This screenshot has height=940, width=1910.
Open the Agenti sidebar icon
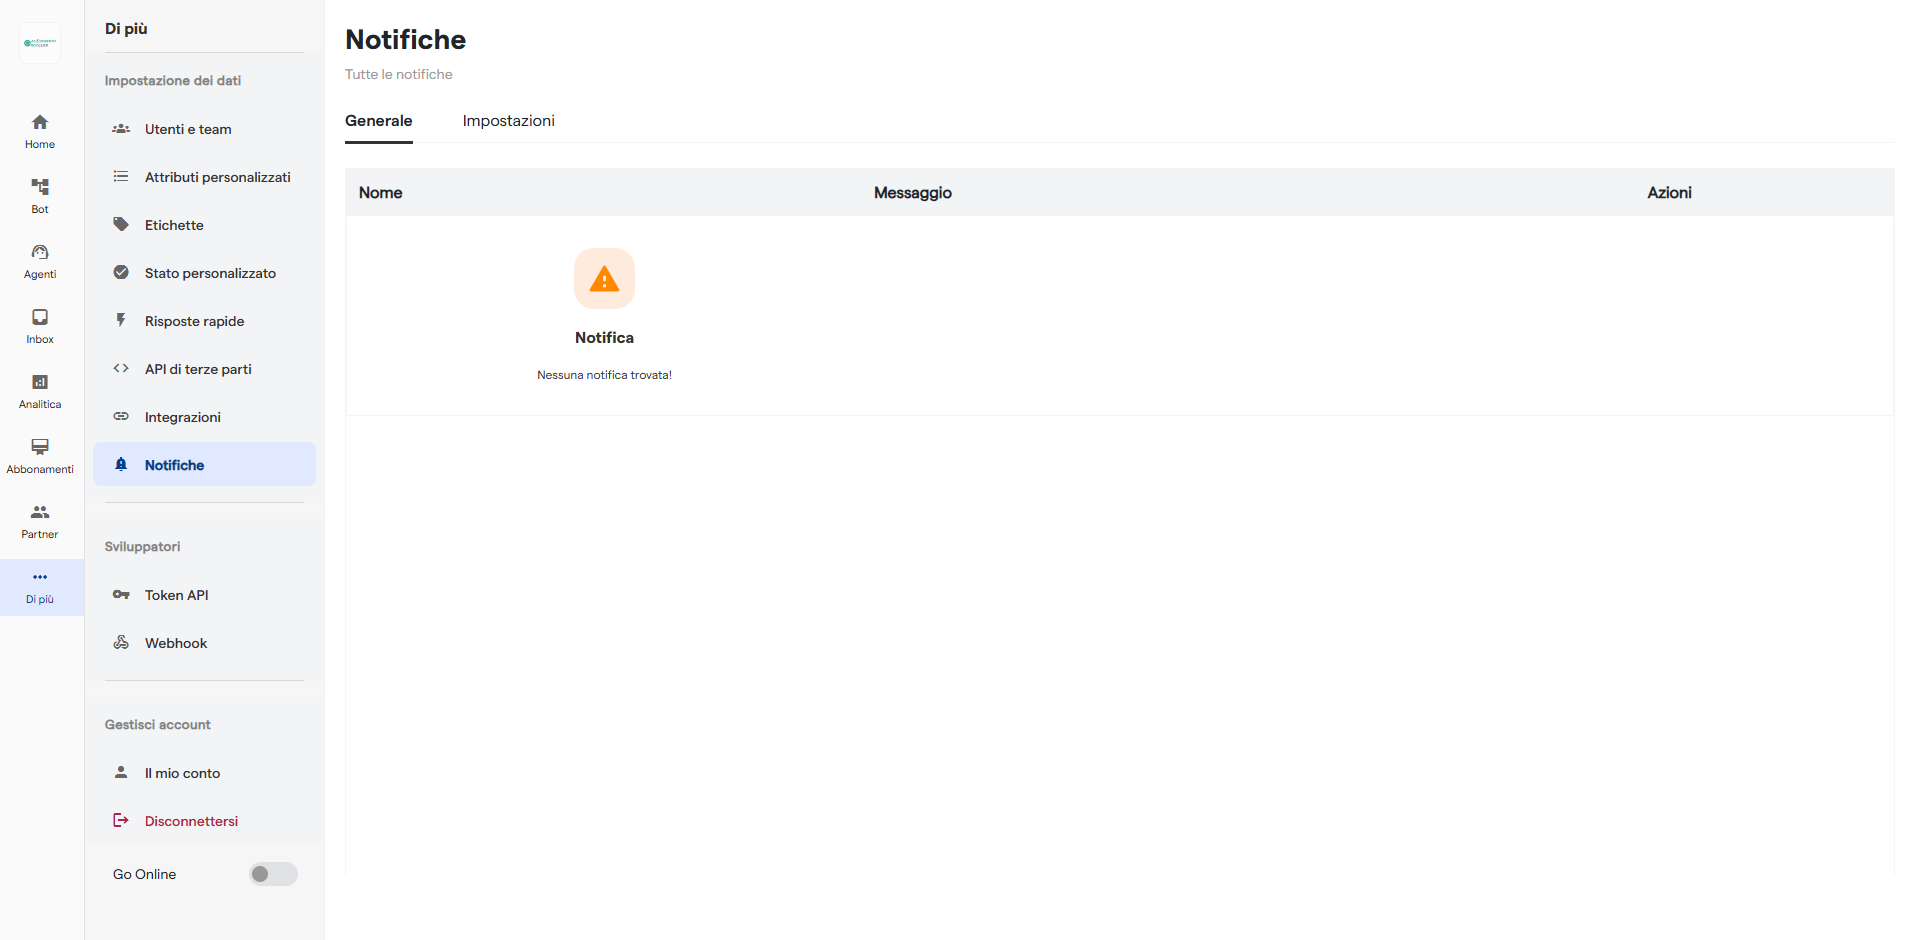(39, 258)
